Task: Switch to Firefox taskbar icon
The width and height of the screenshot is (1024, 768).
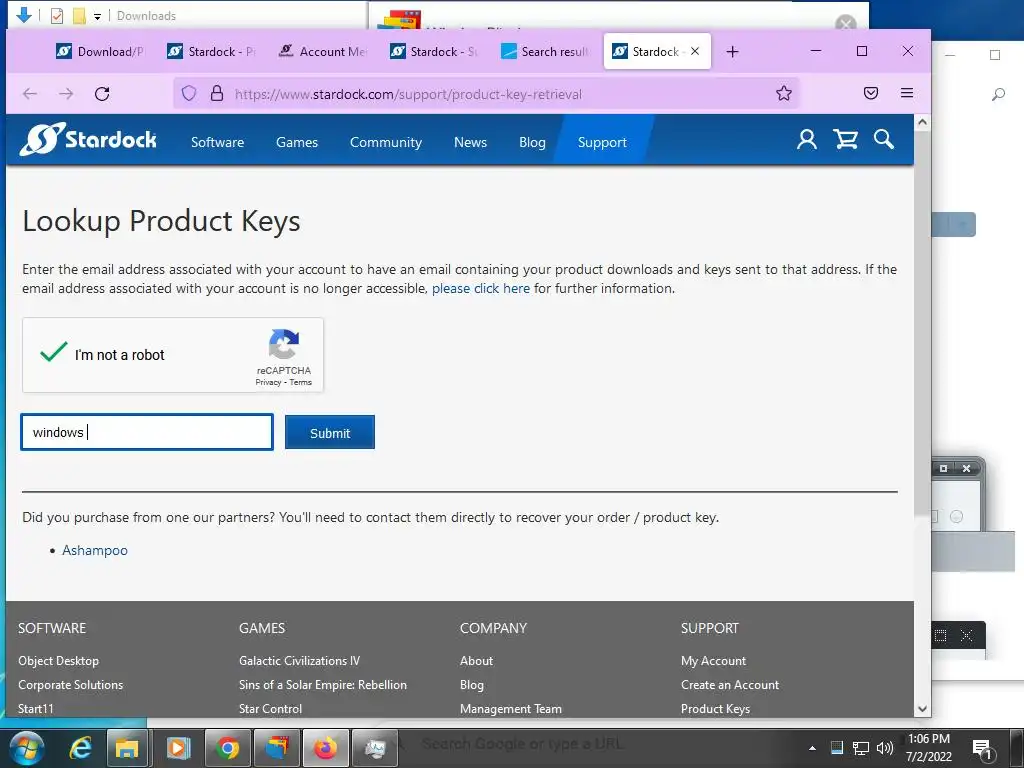Action: (325, 748)
